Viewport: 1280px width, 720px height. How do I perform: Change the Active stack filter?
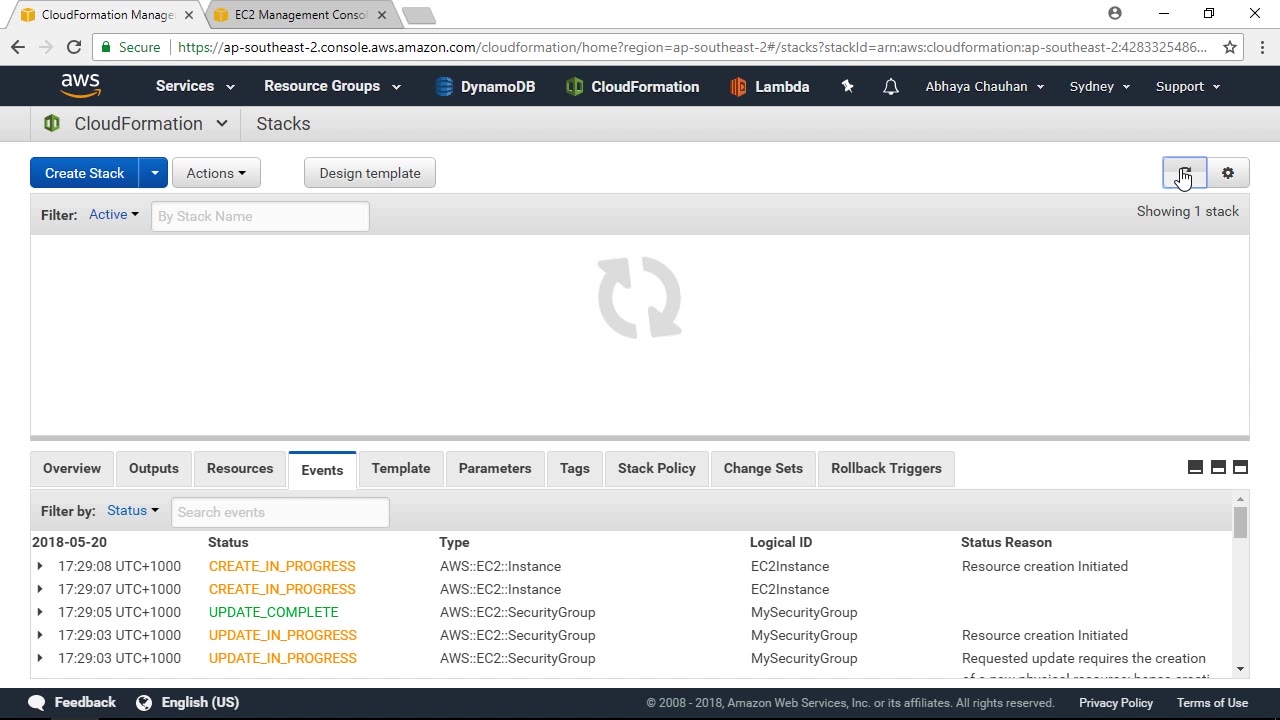114,215
